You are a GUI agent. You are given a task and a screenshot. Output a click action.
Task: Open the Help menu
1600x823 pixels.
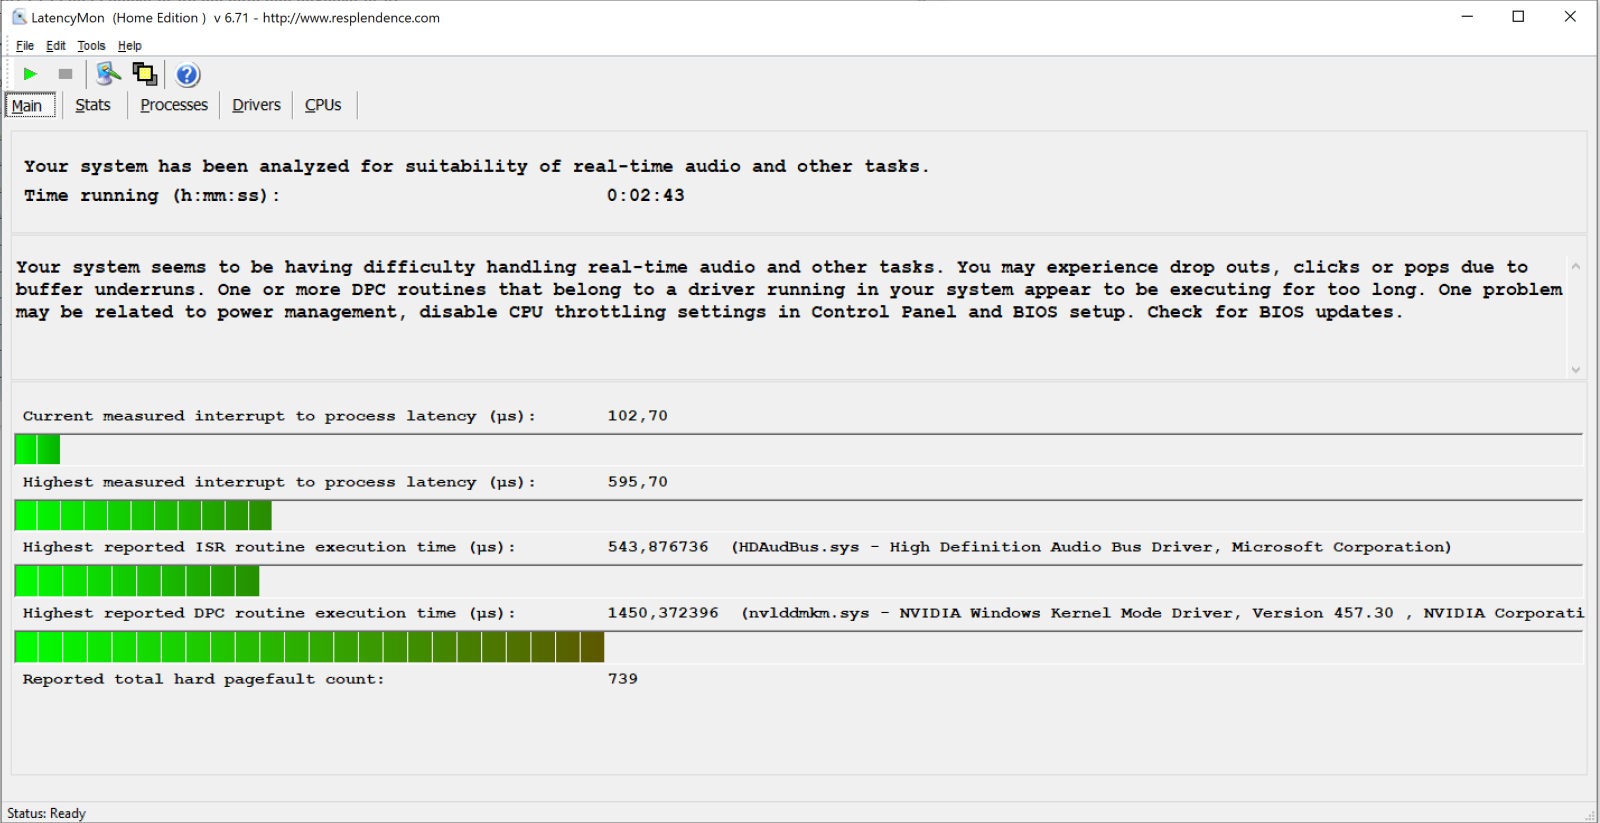pyautogui.click(x=130, y=46)
